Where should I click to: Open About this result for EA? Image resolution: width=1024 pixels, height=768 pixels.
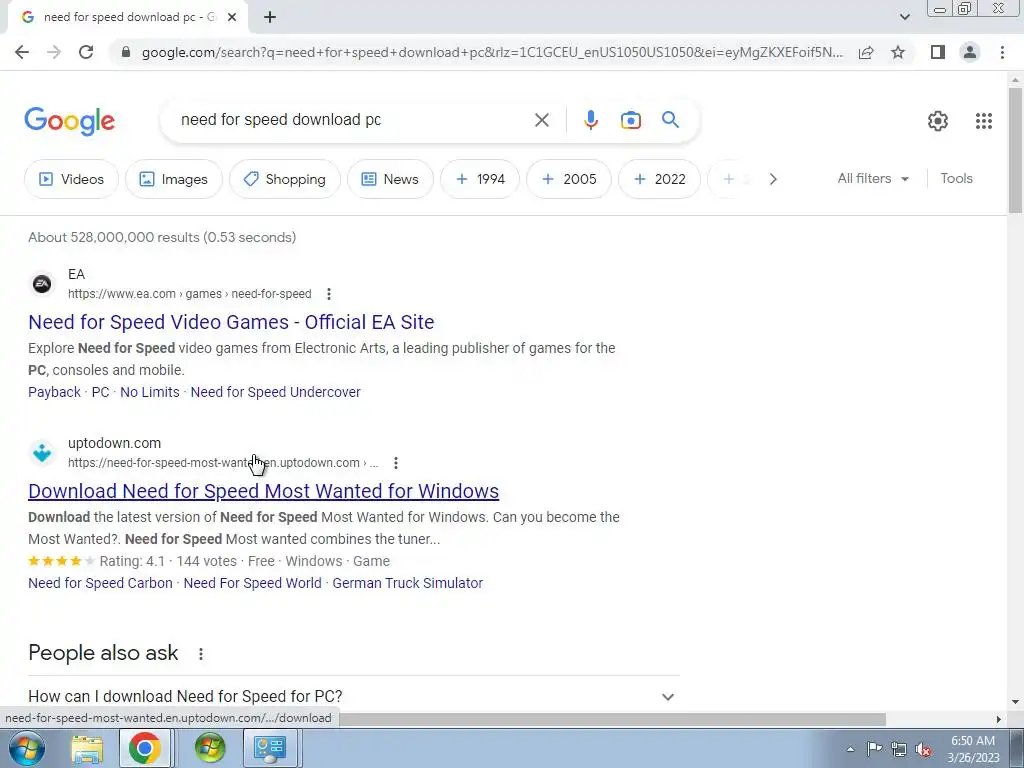pos(328,294)
